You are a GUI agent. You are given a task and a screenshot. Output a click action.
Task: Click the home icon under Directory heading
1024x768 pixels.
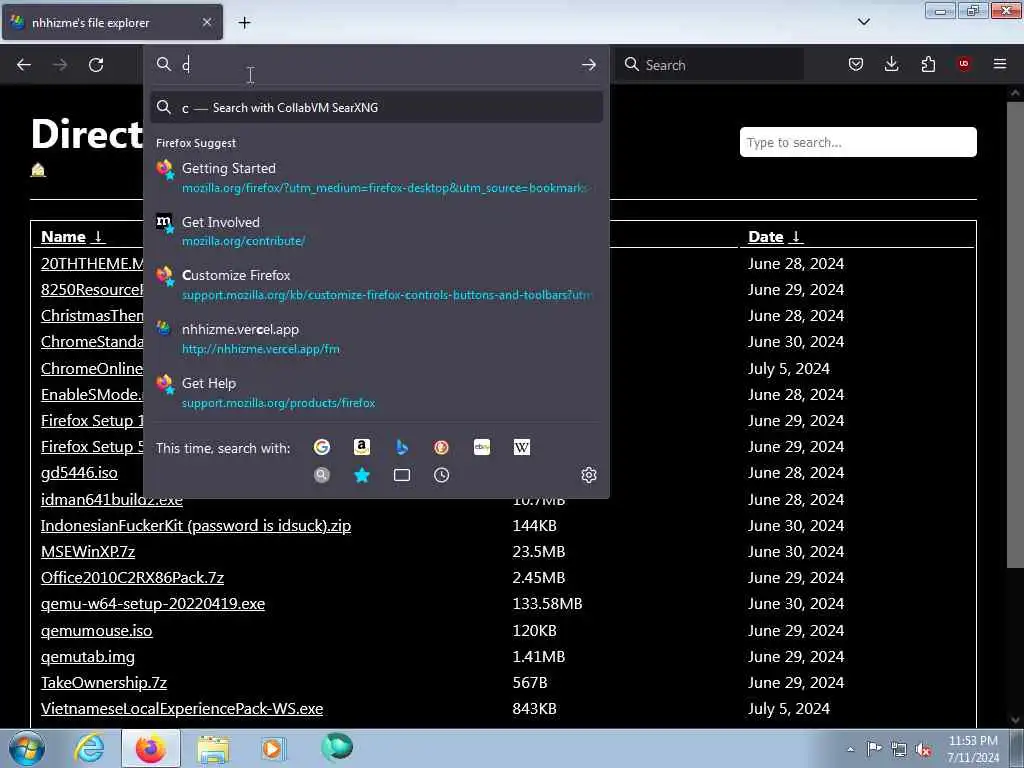pos(39,170)
